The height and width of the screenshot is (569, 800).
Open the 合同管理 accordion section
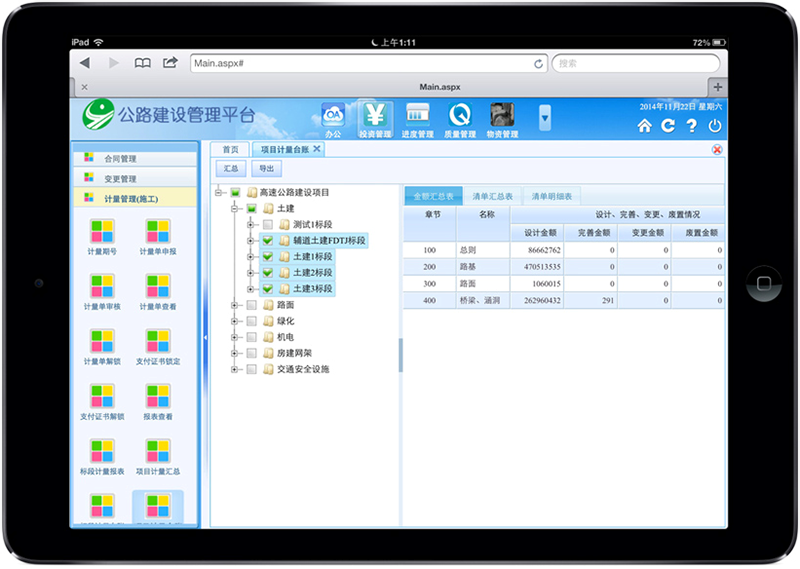coord(135,159)
